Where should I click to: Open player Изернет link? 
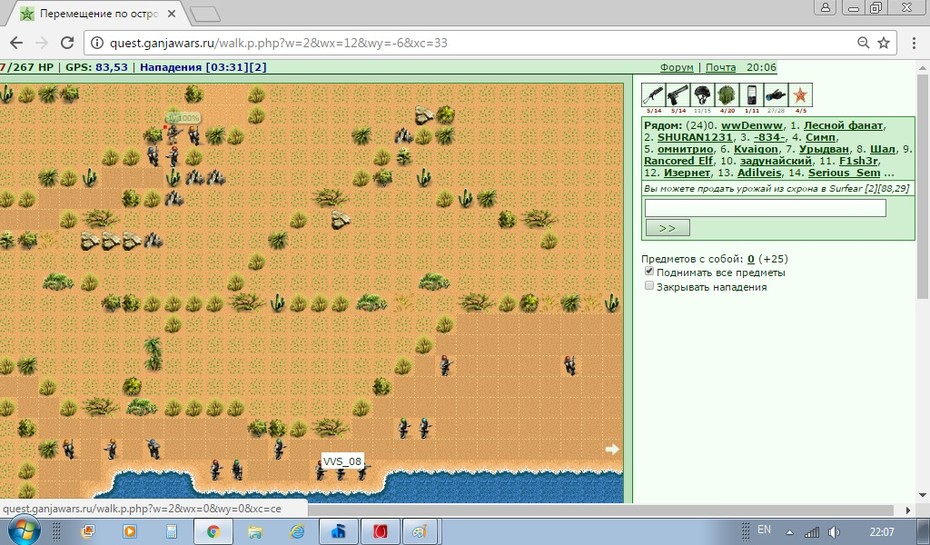pos(687,173)
